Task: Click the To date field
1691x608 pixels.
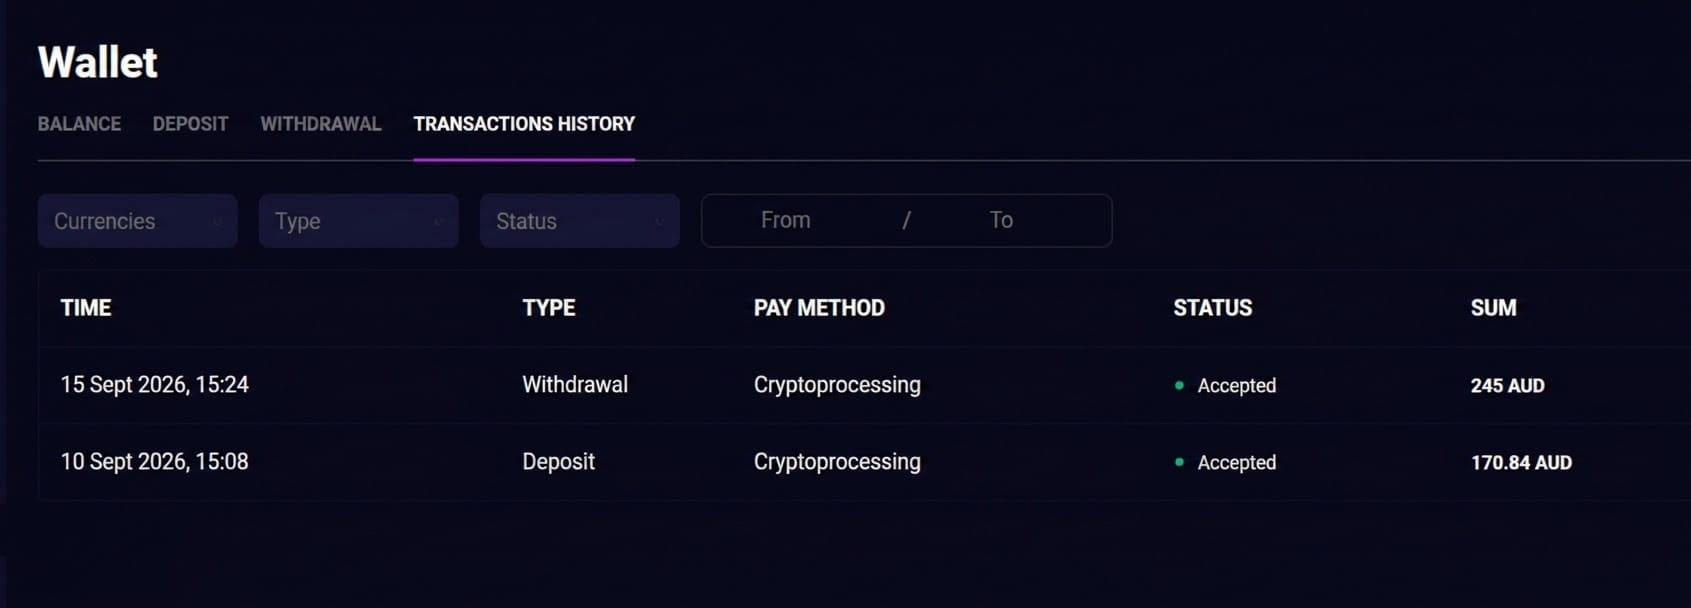Action: coord(1001,220)
